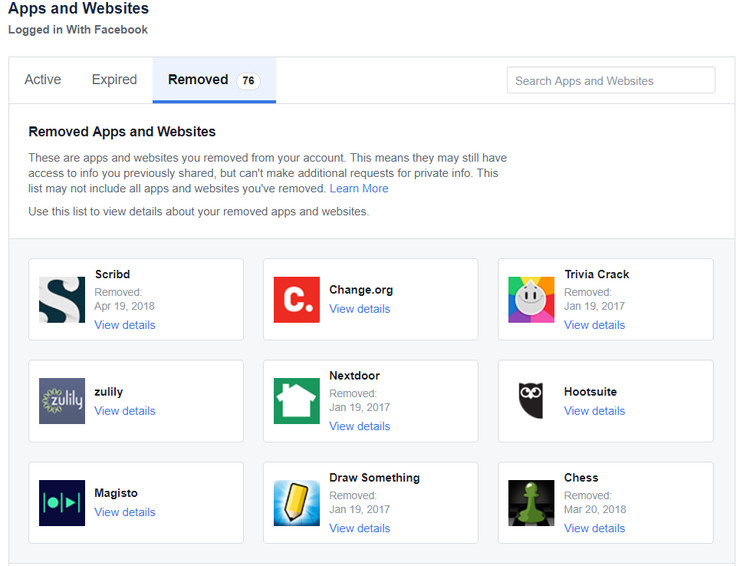
Task: Click the Trivia Crack app icon
Action: click(531, 300)
